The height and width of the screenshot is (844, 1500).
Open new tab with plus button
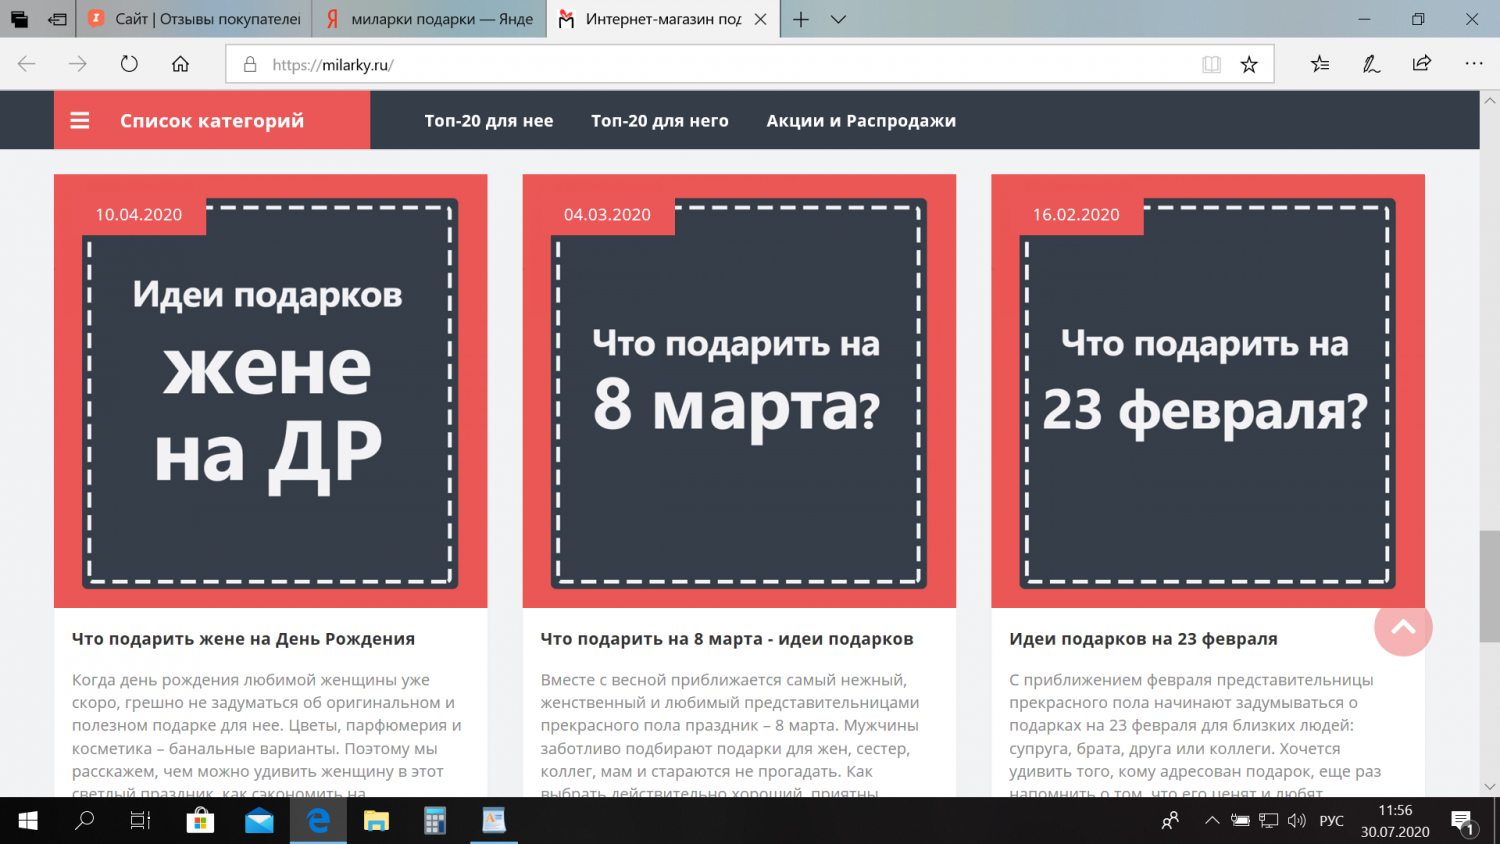(801, 19)
